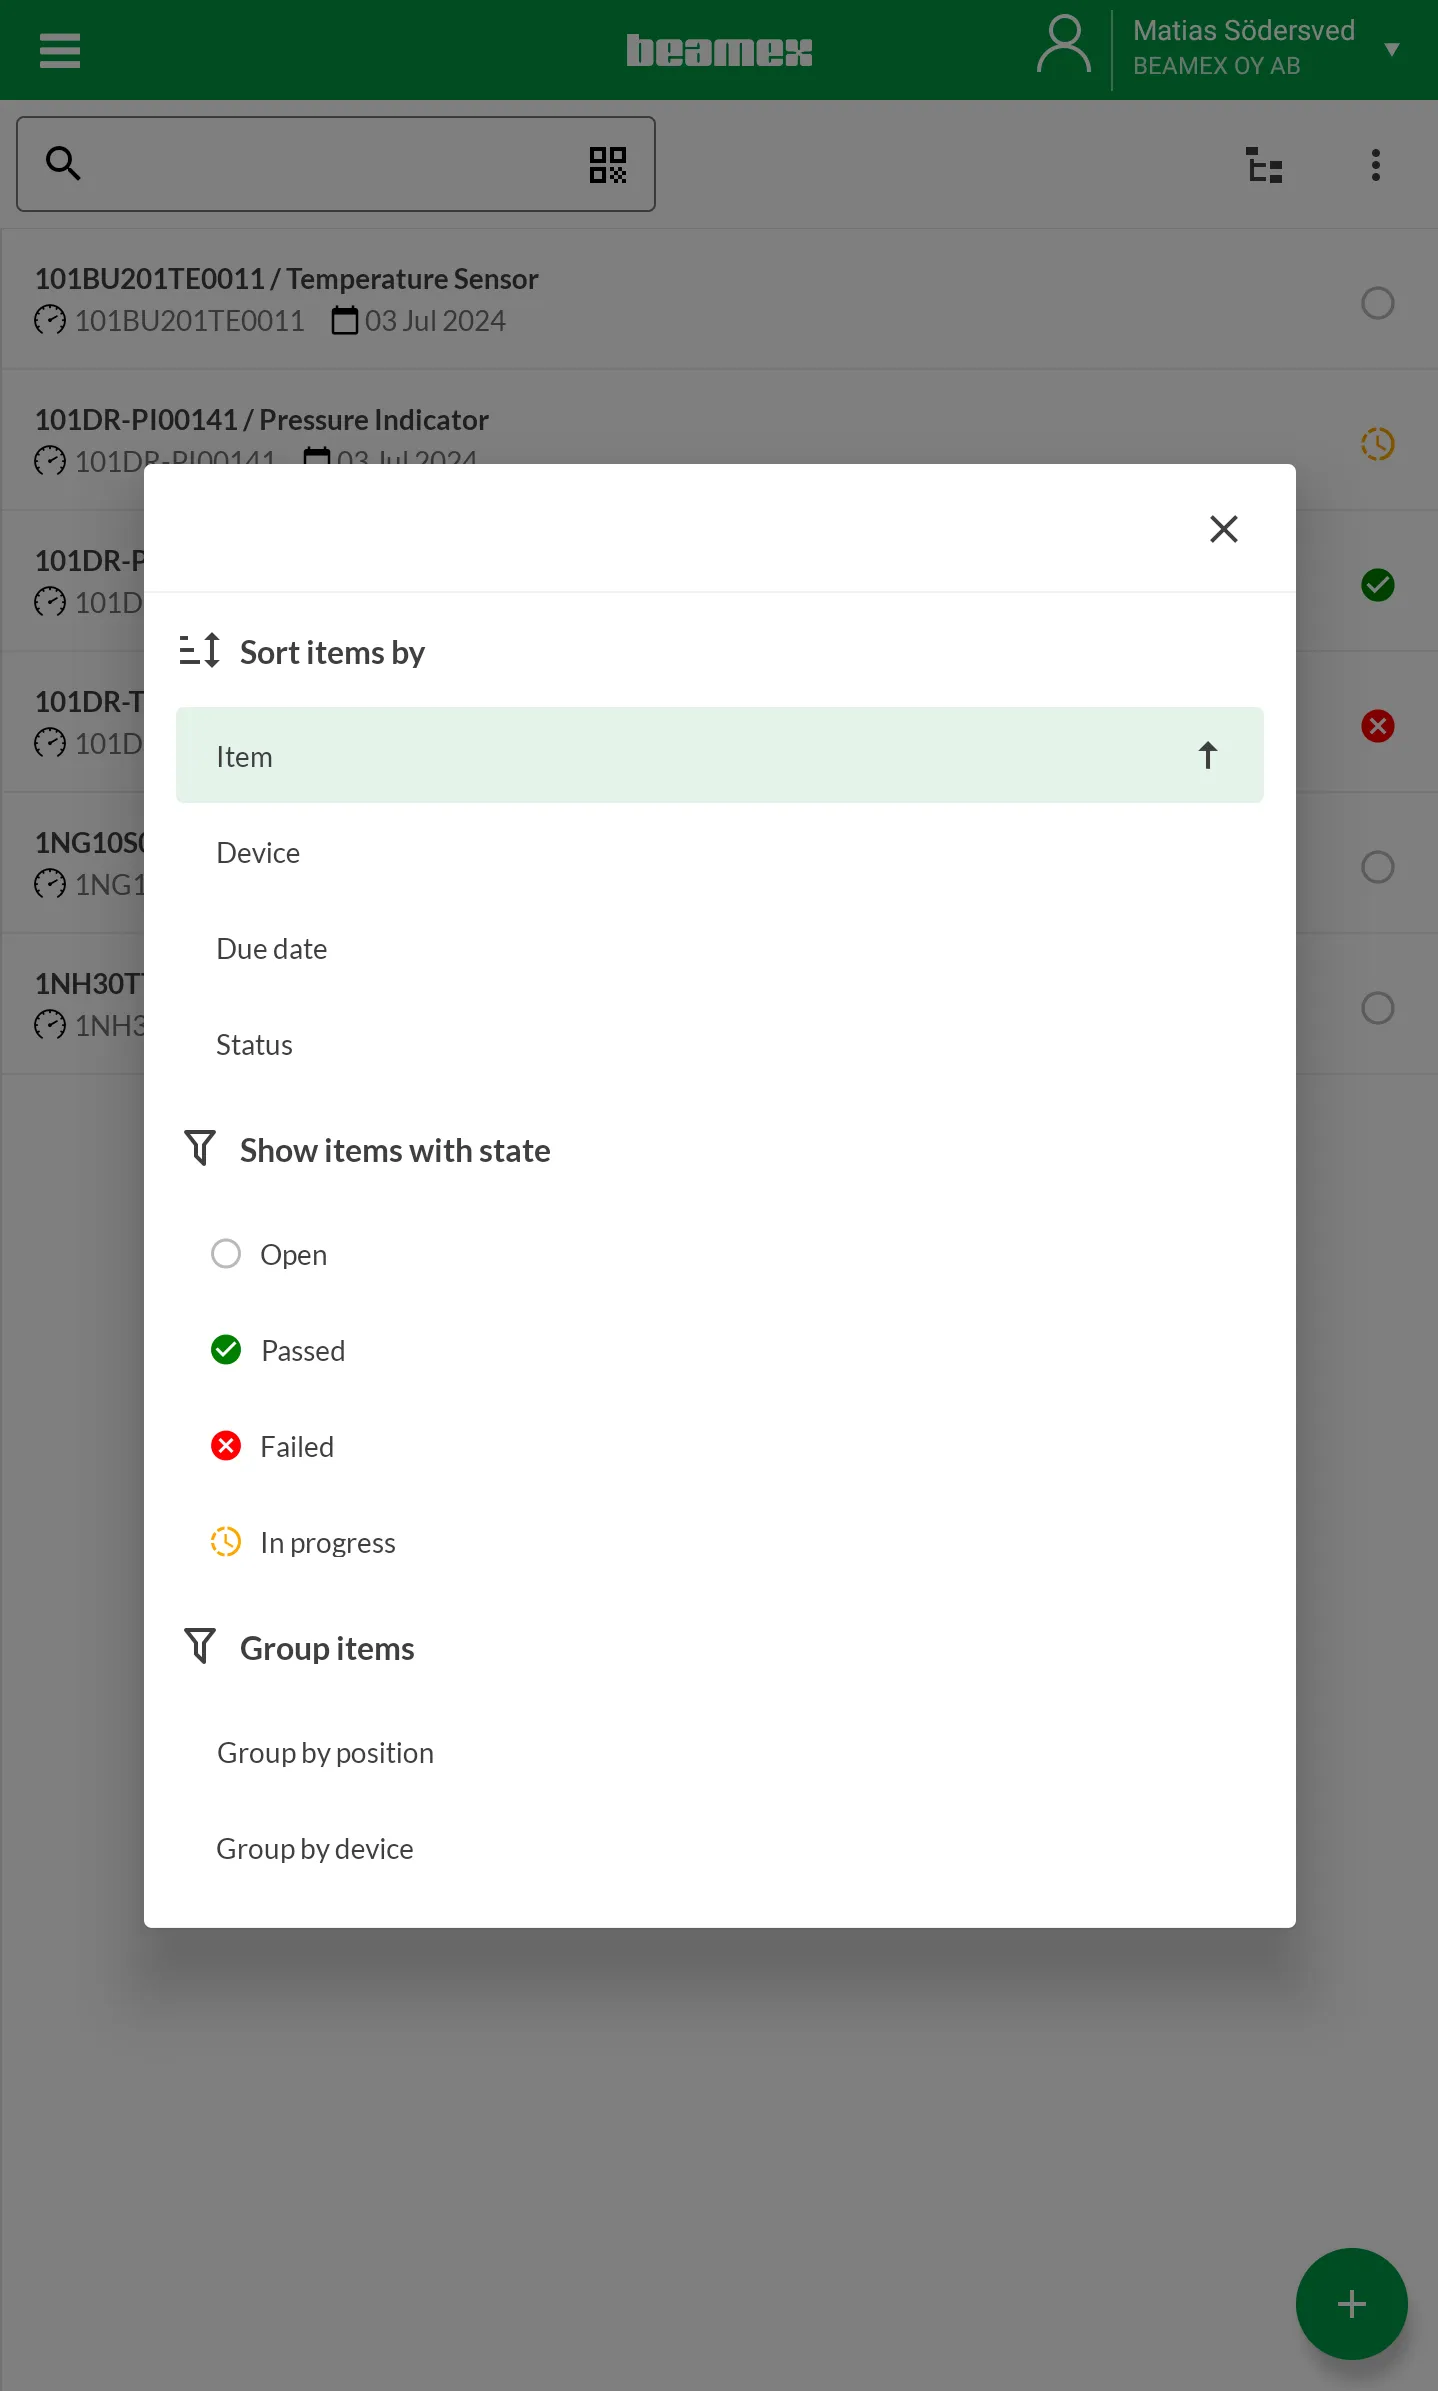
Task: Click the sort ascending arrow on Item
Action: click(x=1207, y=755)
